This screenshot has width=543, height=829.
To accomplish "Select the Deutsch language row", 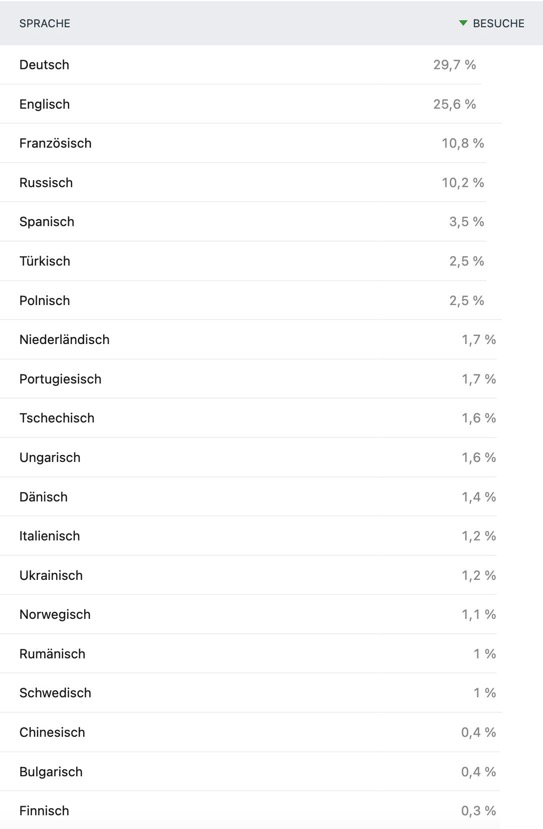I will [x=271, y=65].
